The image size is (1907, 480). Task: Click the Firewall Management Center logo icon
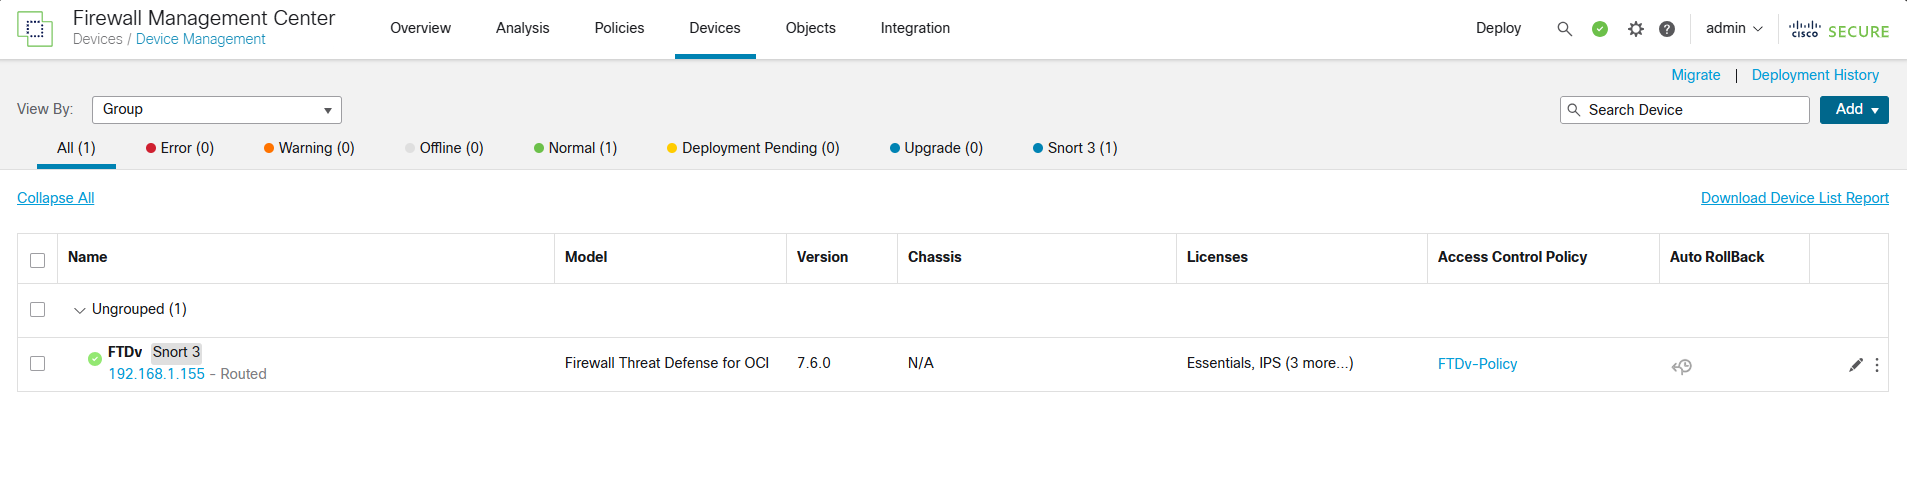pyautogui.click(x=35, y=29)
